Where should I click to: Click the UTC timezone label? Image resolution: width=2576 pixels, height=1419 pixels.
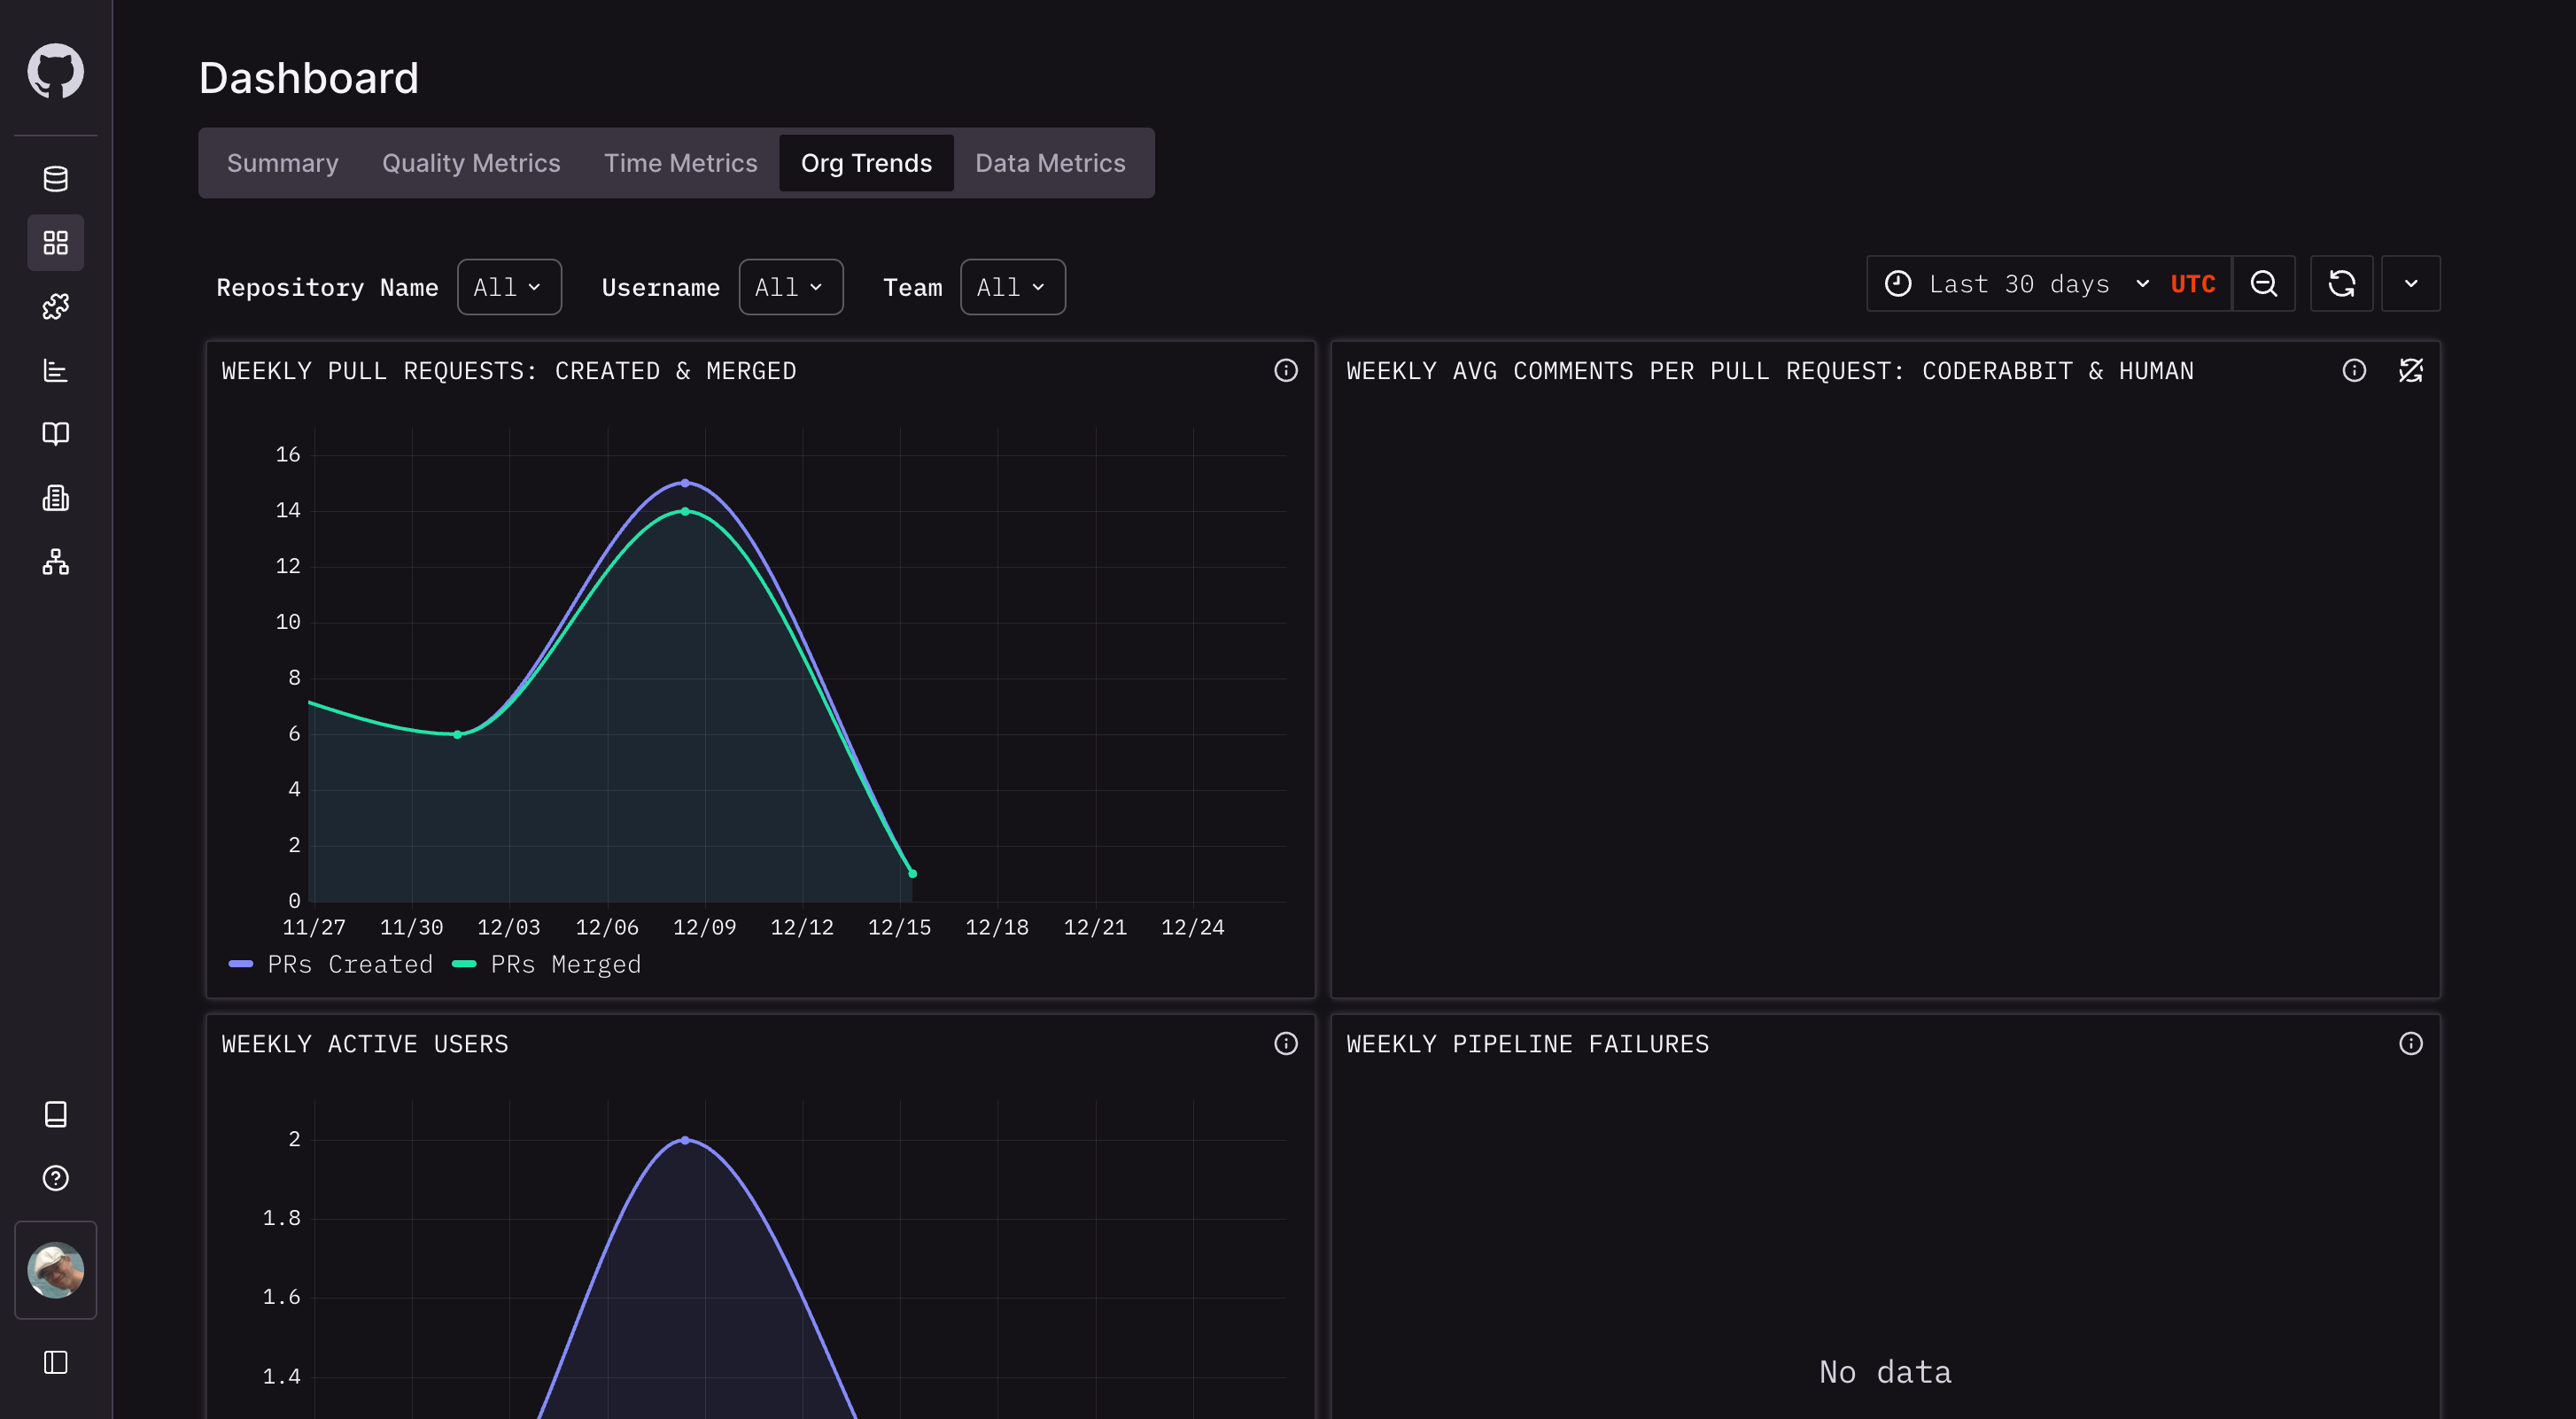[x=2192, y=284]
